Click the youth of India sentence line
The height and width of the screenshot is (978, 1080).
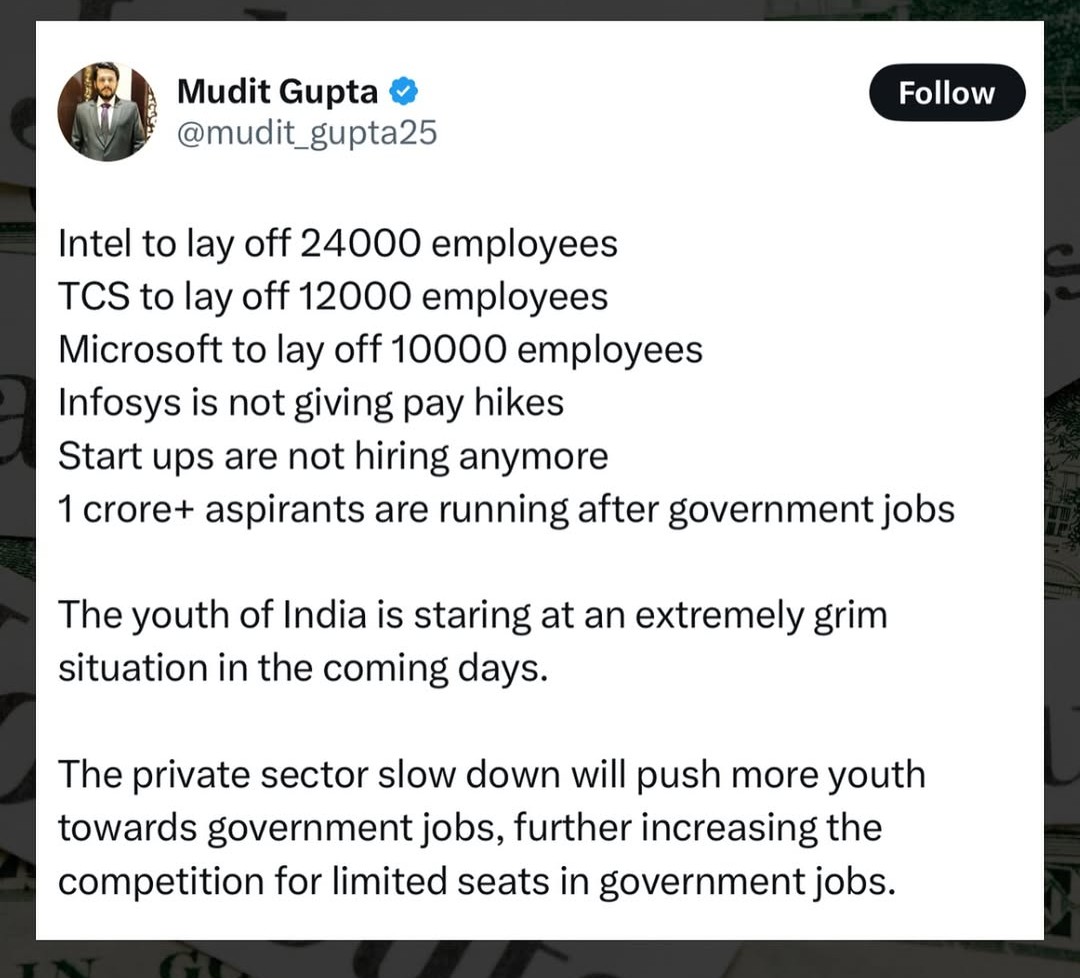(x=473, y=615)
